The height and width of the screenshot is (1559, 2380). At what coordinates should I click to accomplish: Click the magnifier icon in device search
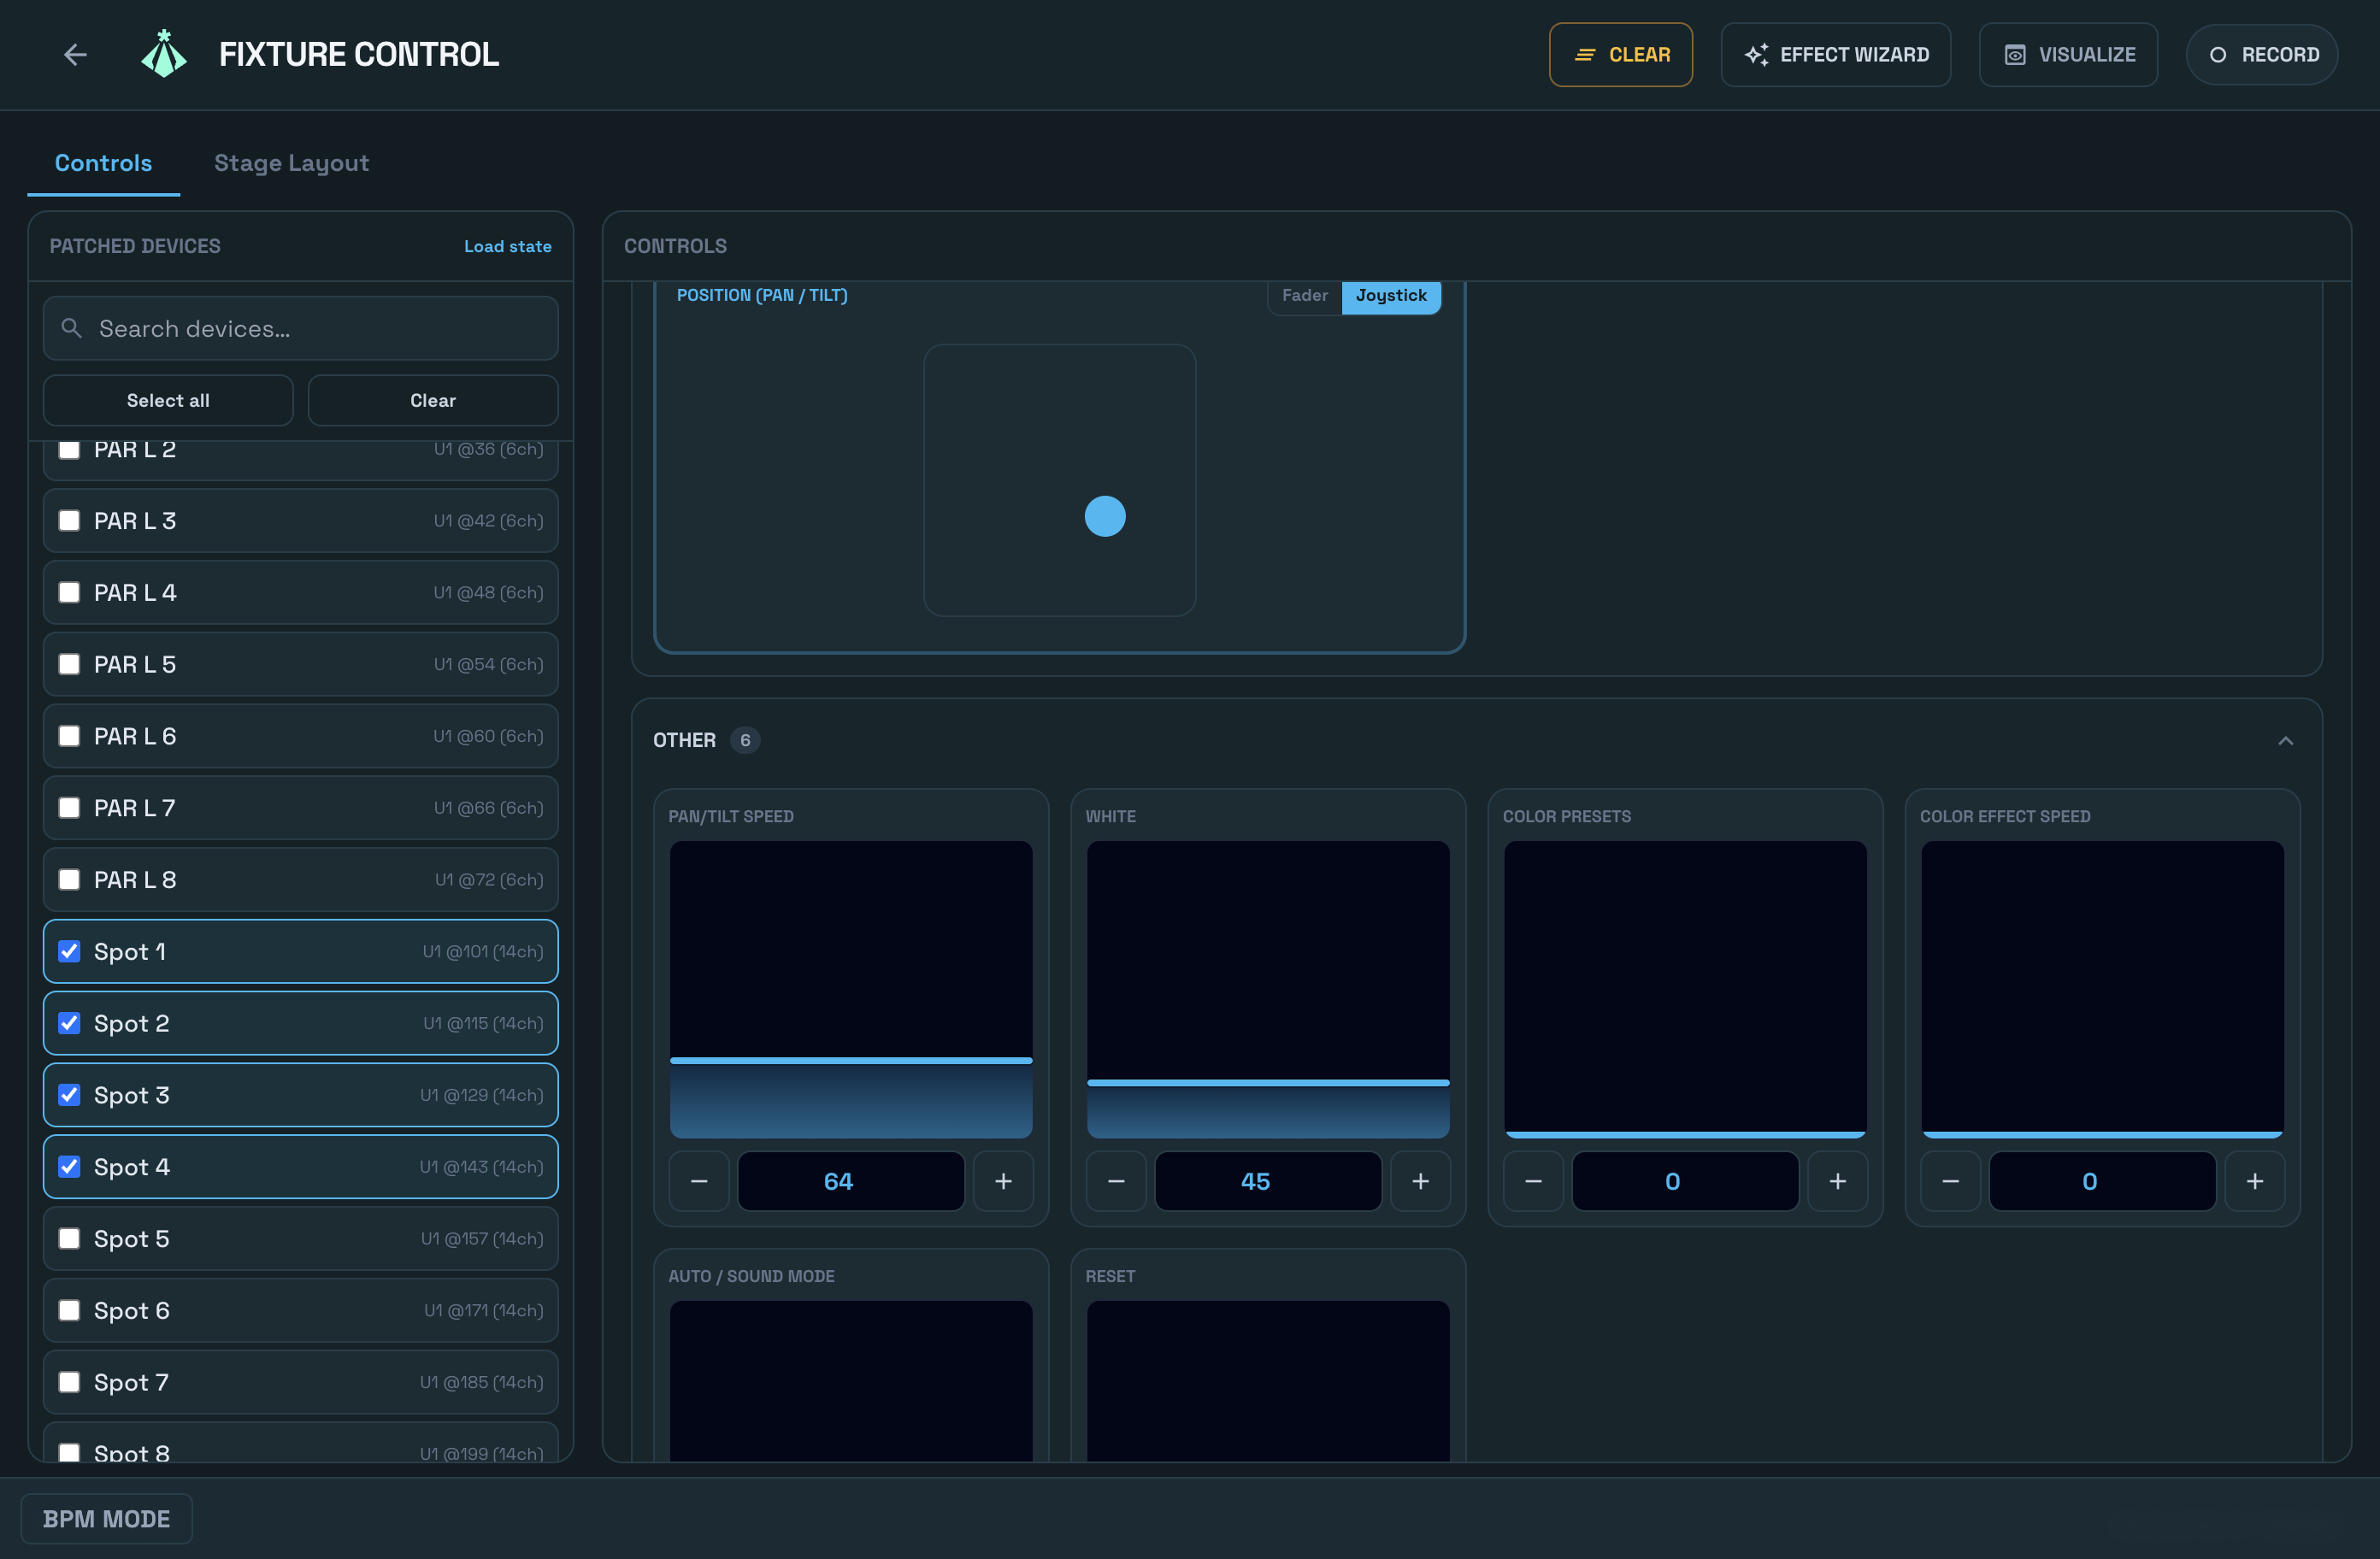71,328
